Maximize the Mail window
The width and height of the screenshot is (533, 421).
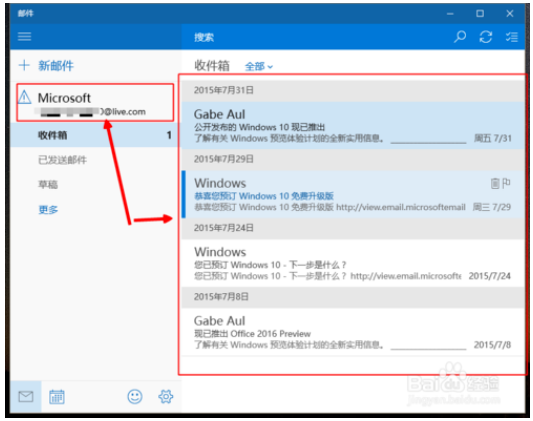[x=480, y=14]
